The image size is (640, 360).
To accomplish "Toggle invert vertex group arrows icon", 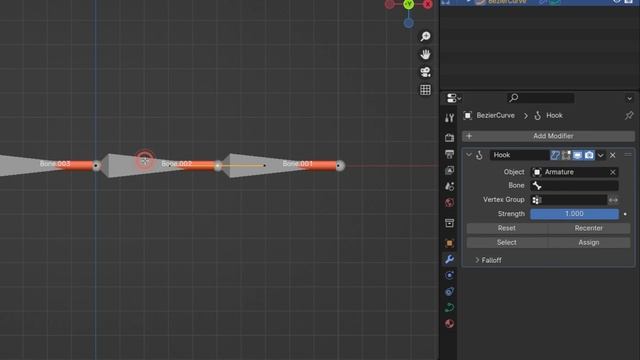I will [613, 200].
